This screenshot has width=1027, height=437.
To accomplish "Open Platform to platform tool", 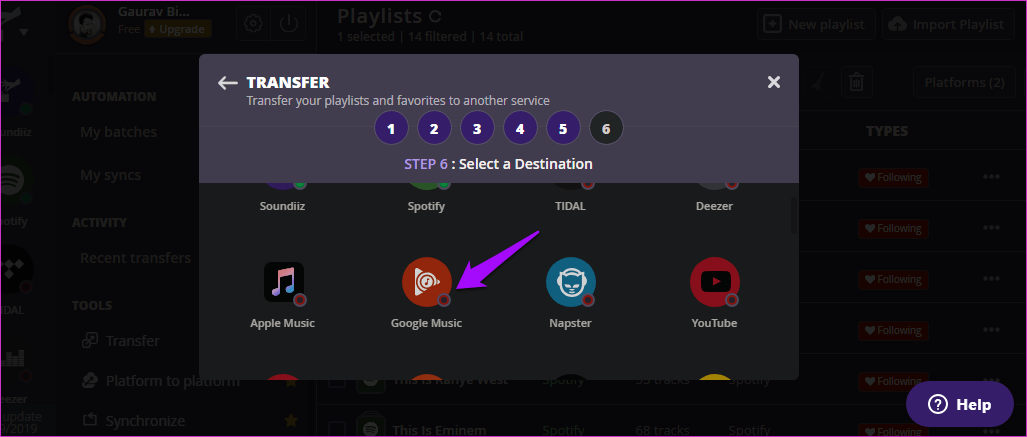I will (160, 381).
